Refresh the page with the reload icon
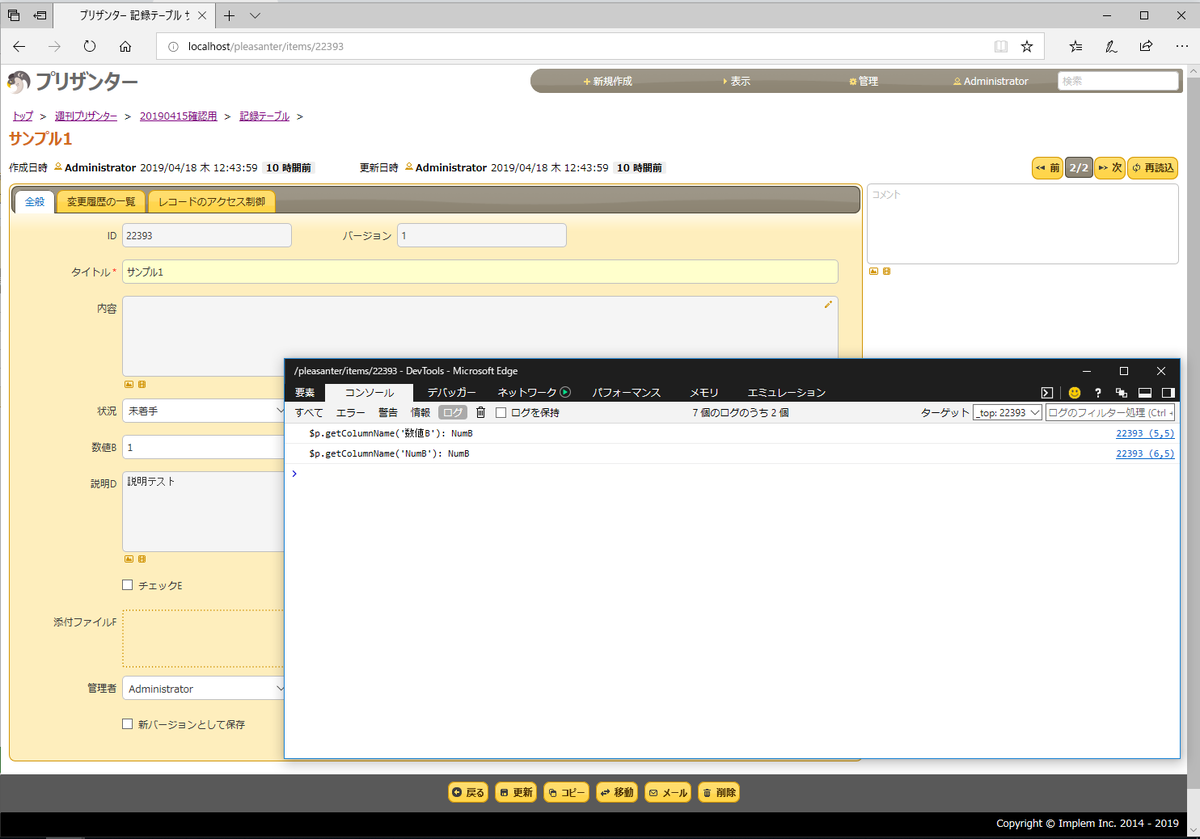Screen dimensions: 1200x839 [x=89, y=46]
